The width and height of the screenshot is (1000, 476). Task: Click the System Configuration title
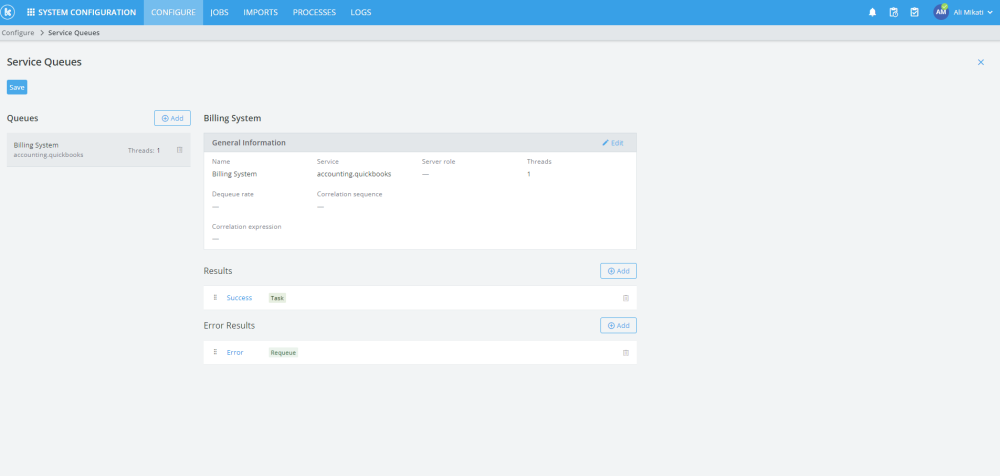point(87,12)
